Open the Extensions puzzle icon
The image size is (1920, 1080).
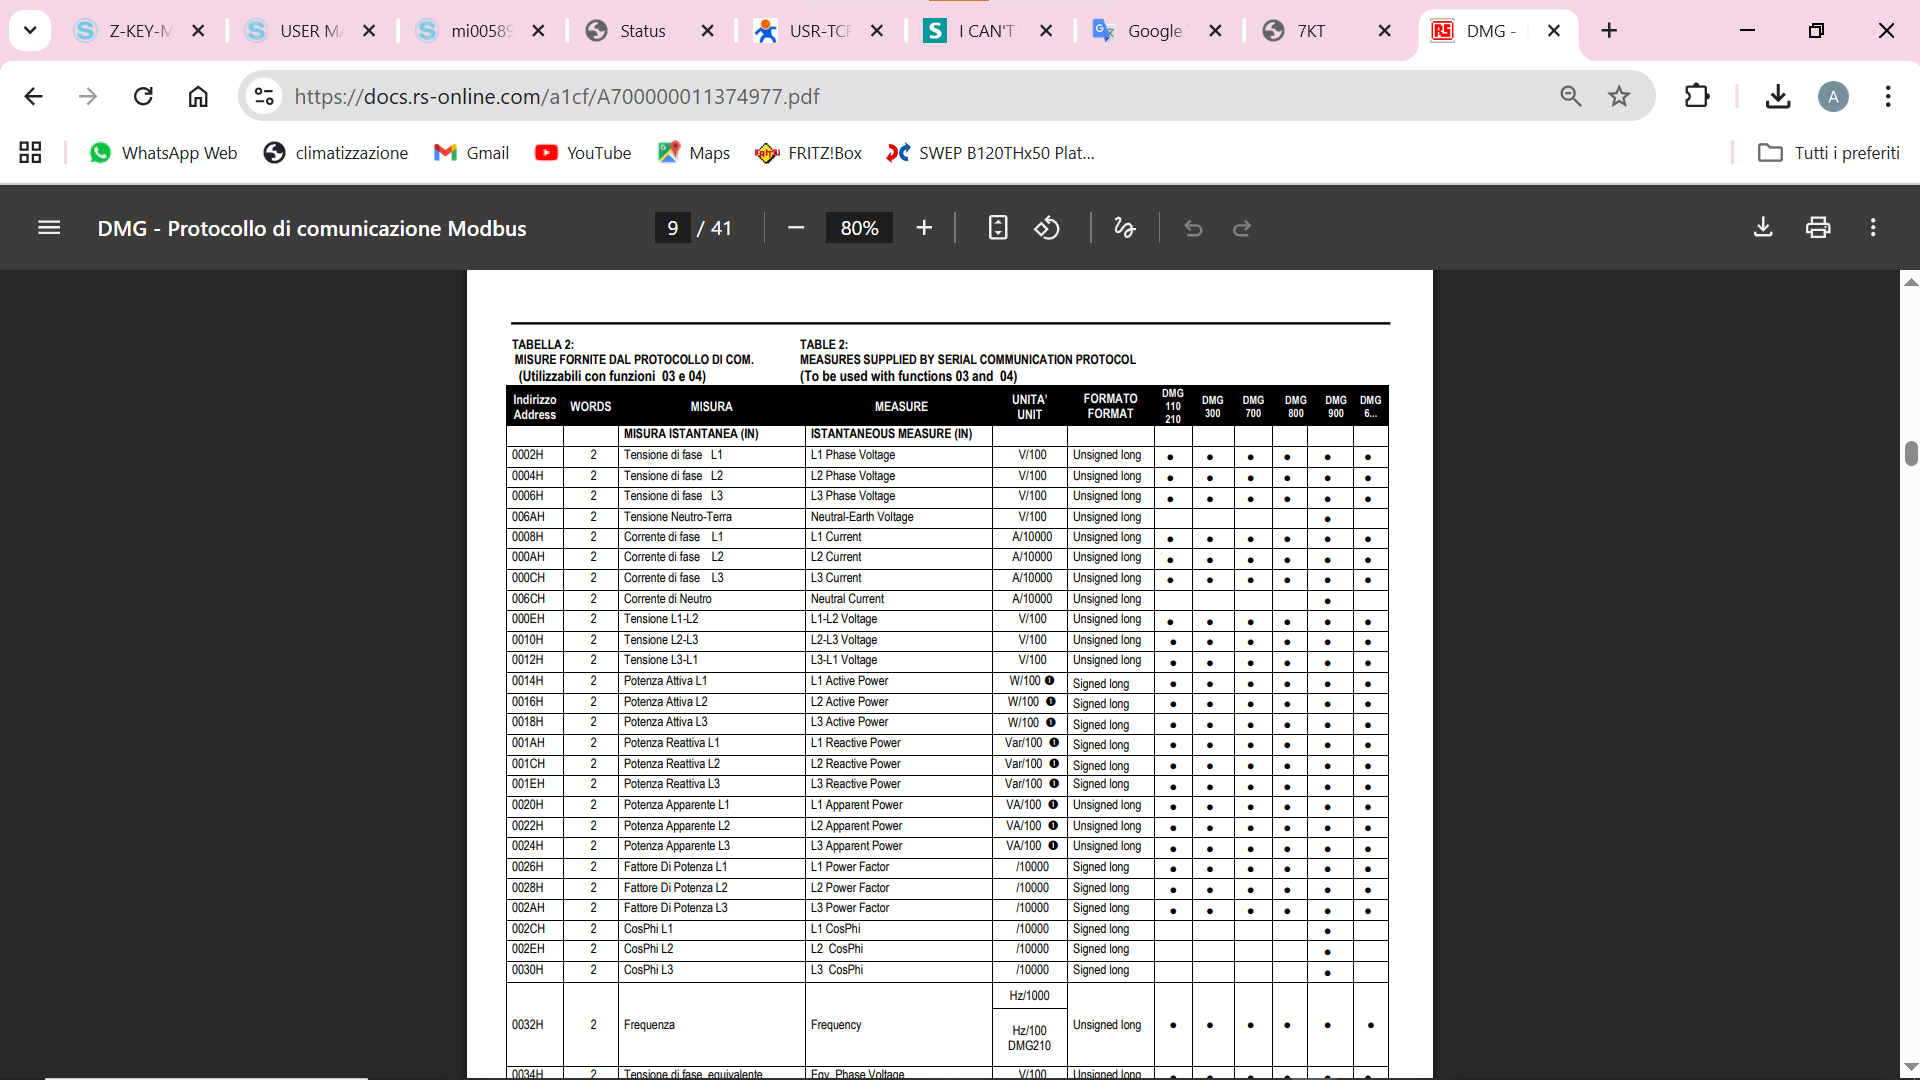click(x=1697, y=96)
